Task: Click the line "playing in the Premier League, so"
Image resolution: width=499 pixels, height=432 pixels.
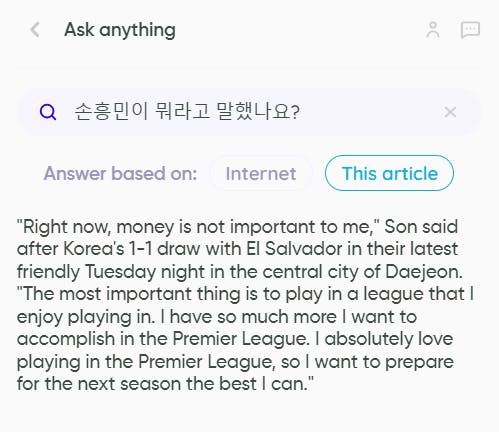Action: point(159,362)
